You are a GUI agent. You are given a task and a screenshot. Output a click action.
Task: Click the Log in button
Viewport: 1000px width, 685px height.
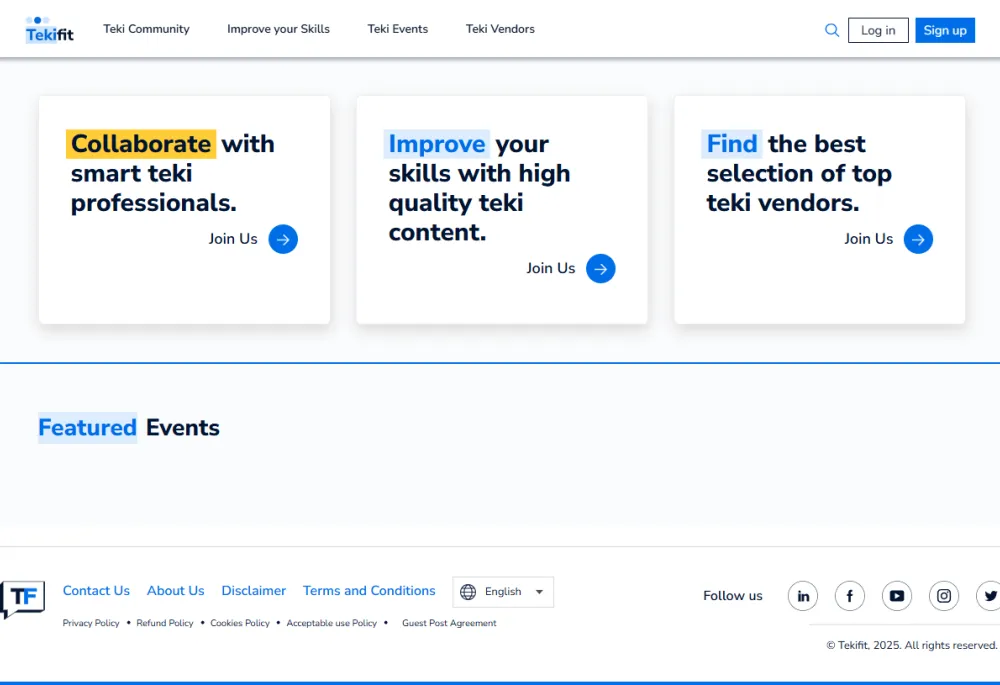pyautogui.click(x=878, y=30)
